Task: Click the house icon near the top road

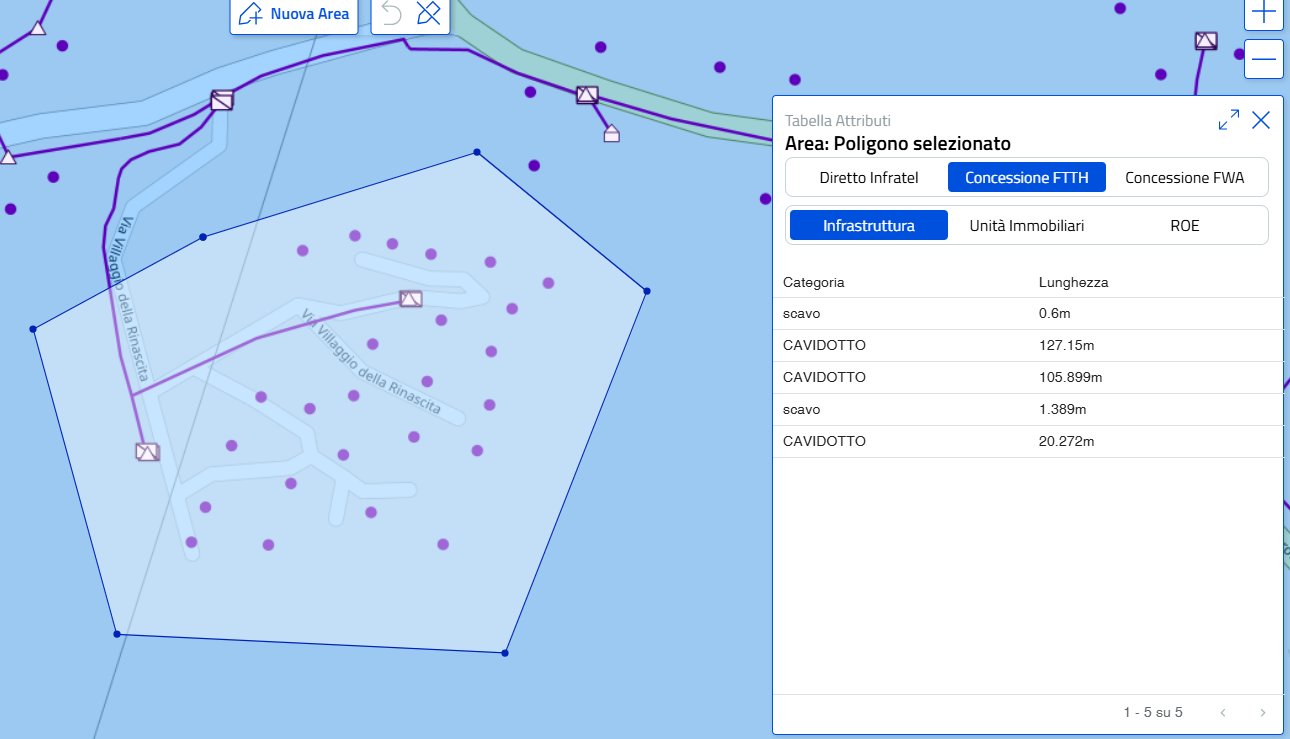Action: coord(612,134)
